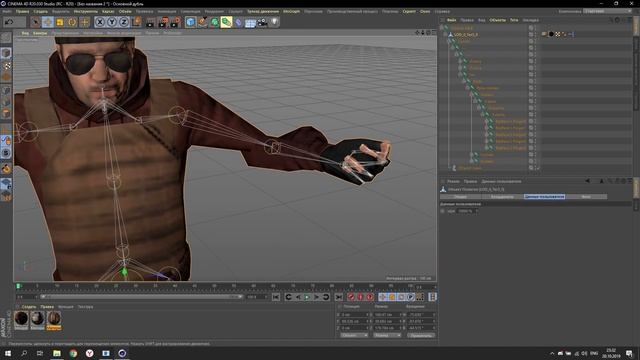Click the highlighted green modeling objects icon

pyautogui.click(x=226, y=22)
